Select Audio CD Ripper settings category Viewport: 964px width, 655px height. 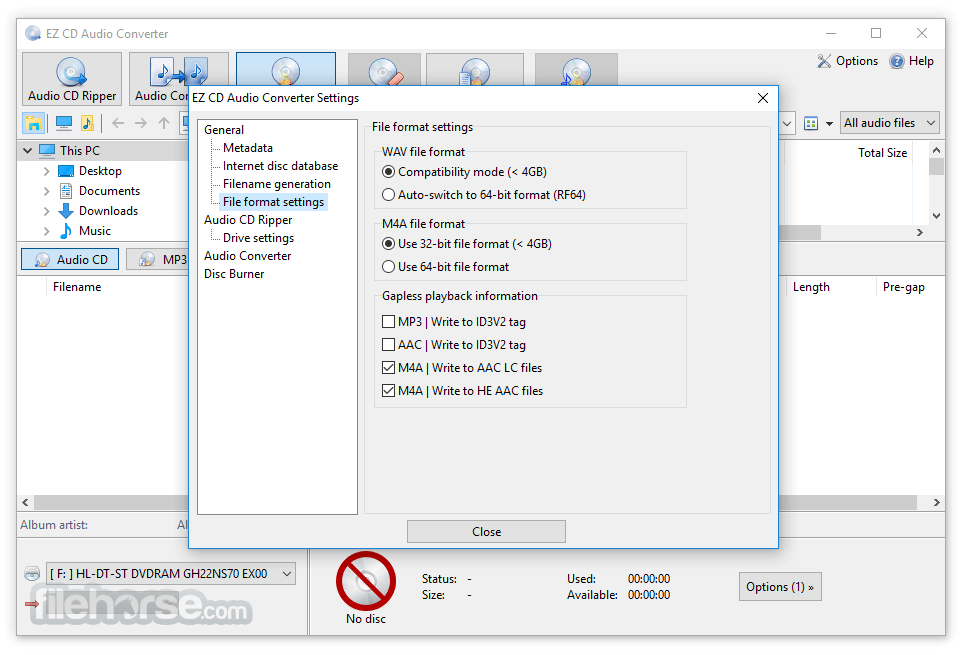pyautogui.click(x=248, y=220)
